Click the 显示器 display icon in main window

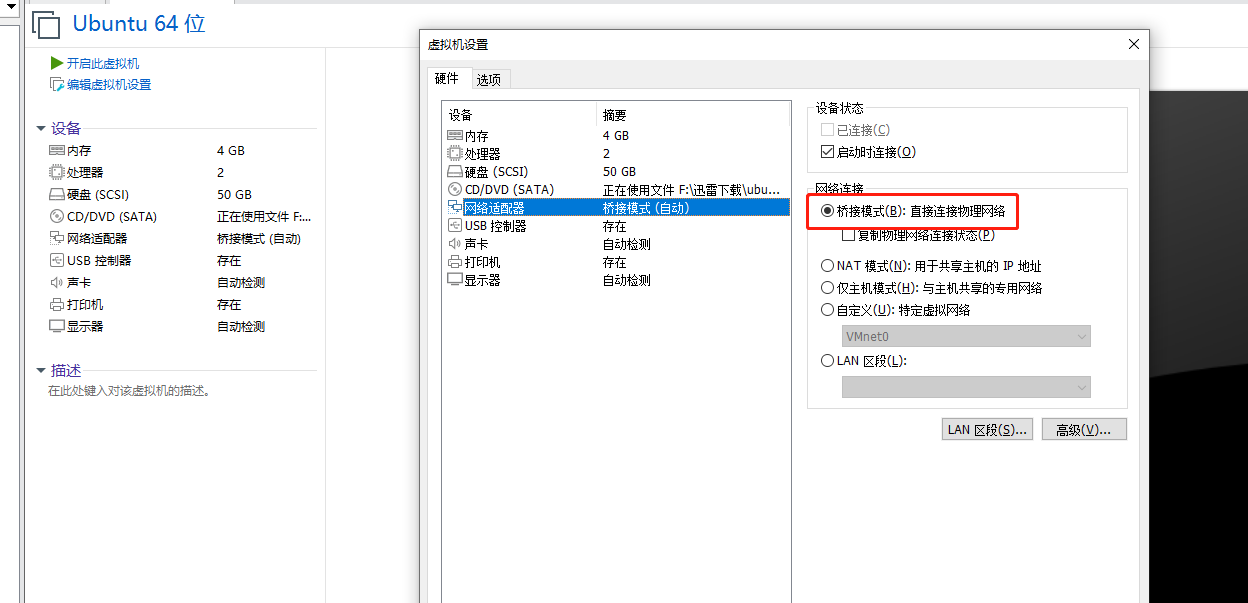click(x=56, y=326)
